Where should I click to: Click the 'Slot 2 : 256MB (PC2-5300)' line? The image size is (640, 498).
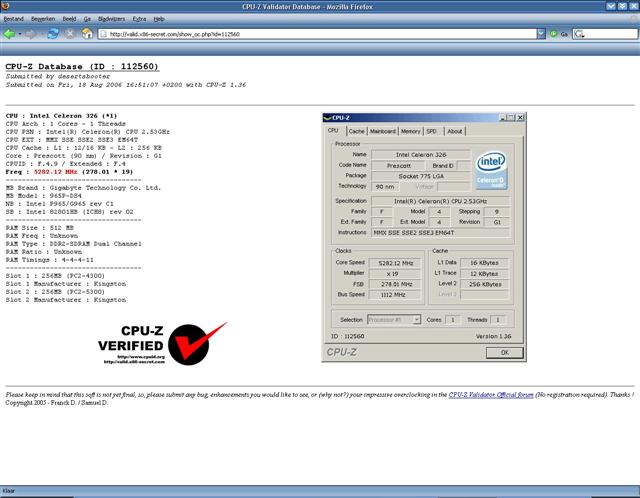pyautogui.click(x=55, y=292)
